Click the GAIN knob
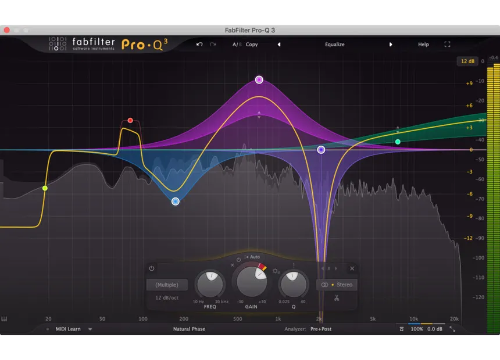Viewport: 500px width, 360px height. coord(252,281)
